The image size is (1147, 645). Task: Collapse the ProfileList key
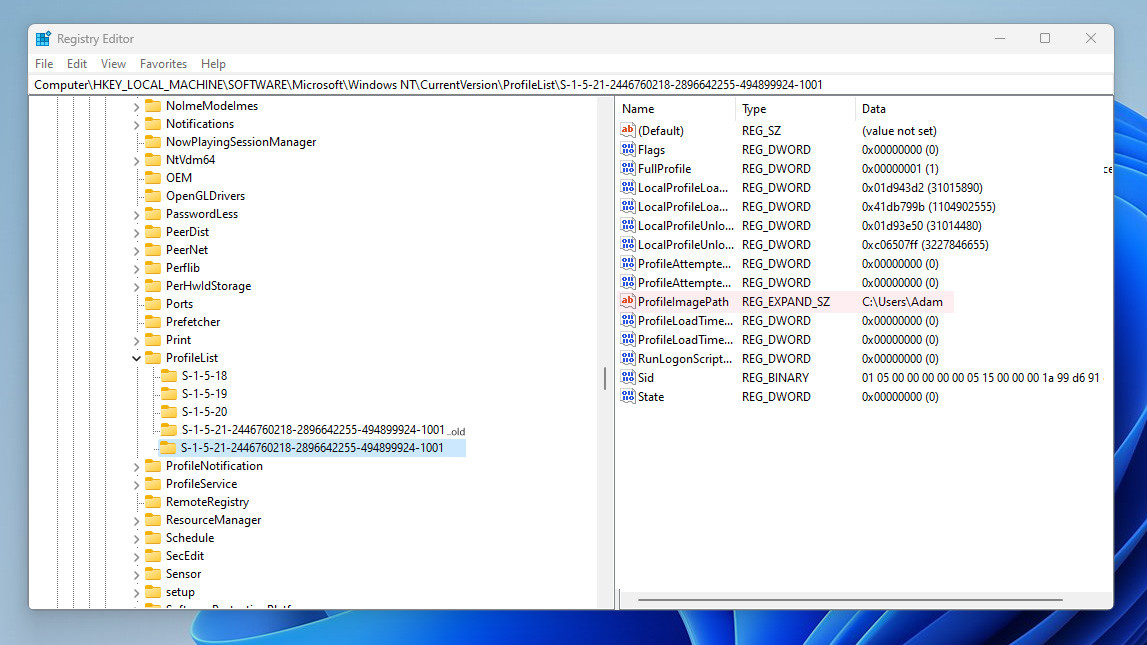pos(136,358)
